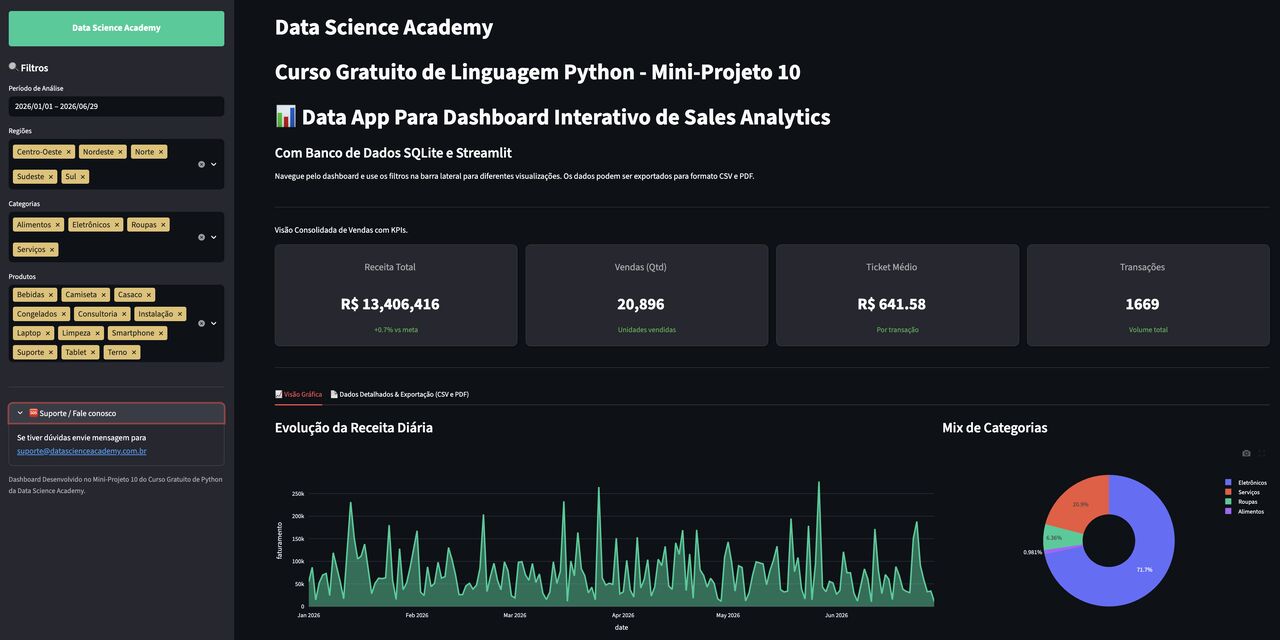Remove the Consultoria product tag

point(124,314)
